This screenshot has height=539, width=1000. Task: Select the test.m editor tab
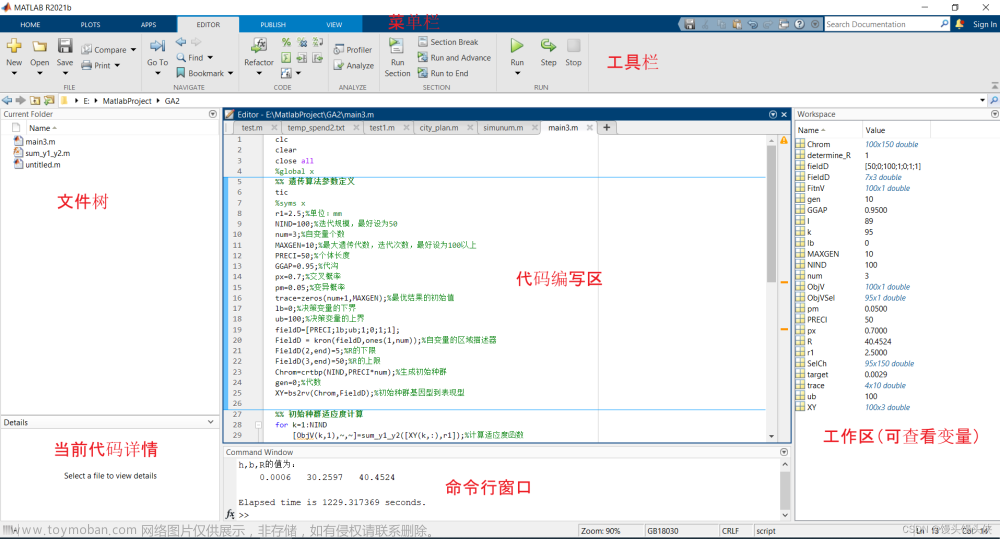point(252,128)
